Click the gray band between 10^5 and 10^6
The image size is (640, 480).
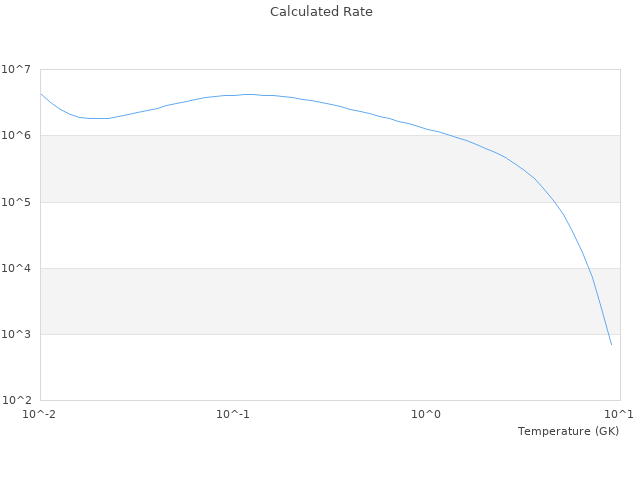pyautogui.click(x=250, y=168)
